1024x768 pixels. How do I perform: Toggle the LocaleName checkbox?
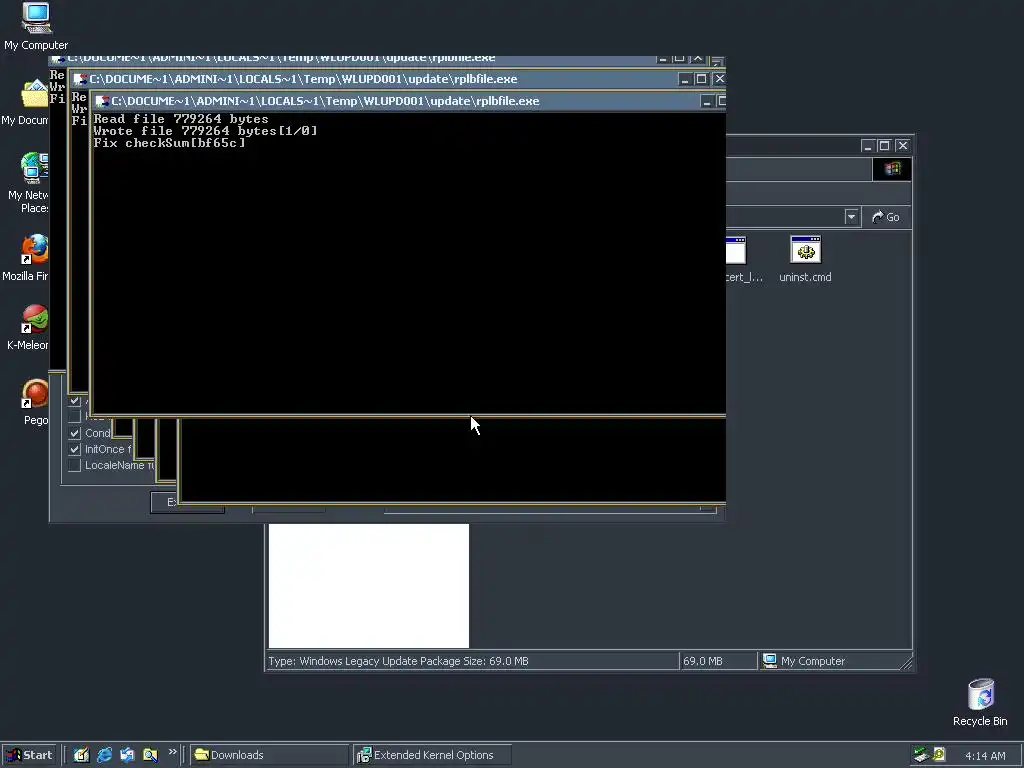click(74, 465)
